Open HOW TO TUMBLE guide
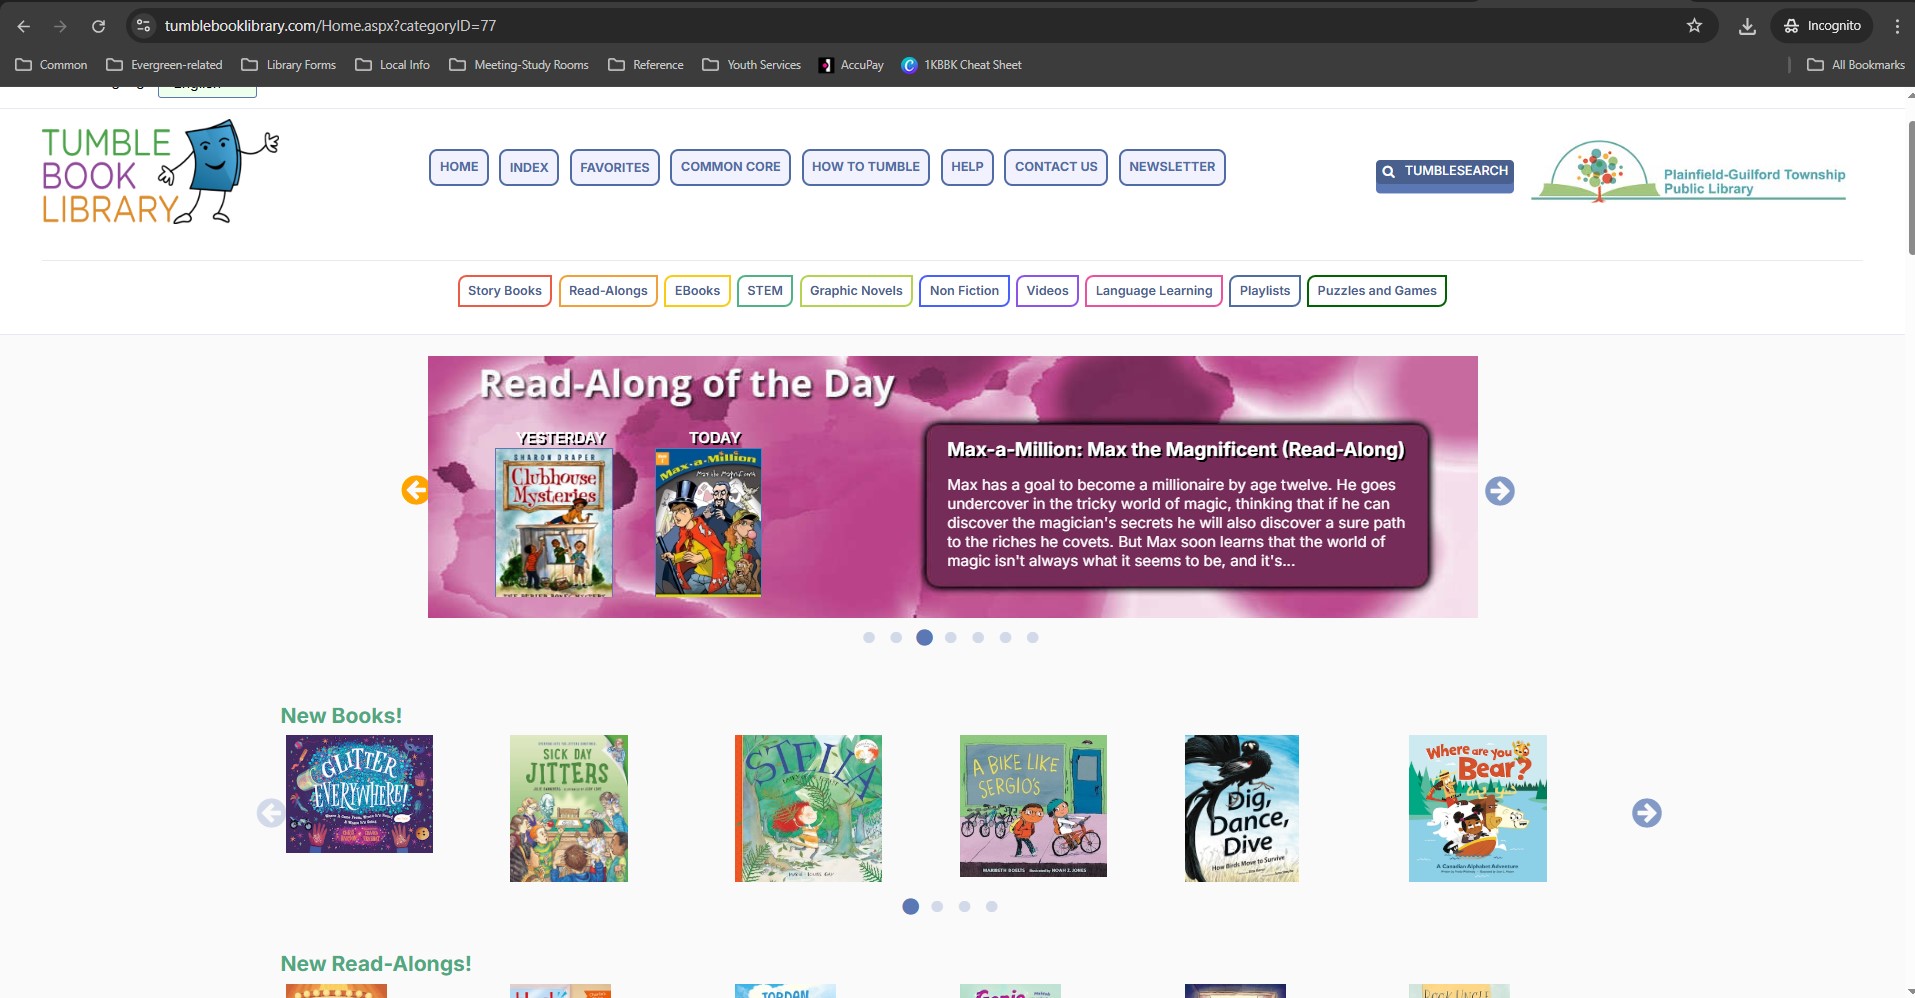 tap(866, 167)
